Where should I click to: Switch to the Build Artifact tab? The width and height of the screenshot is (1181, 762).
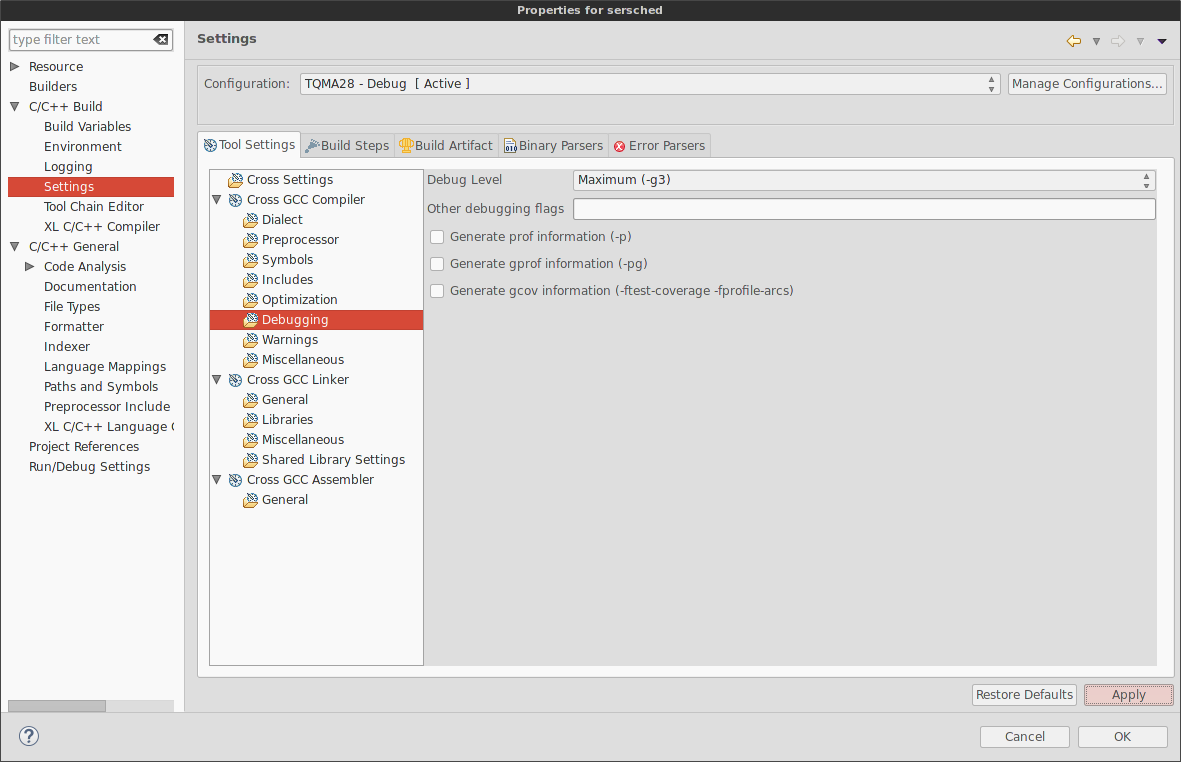(x=446, y=146)
